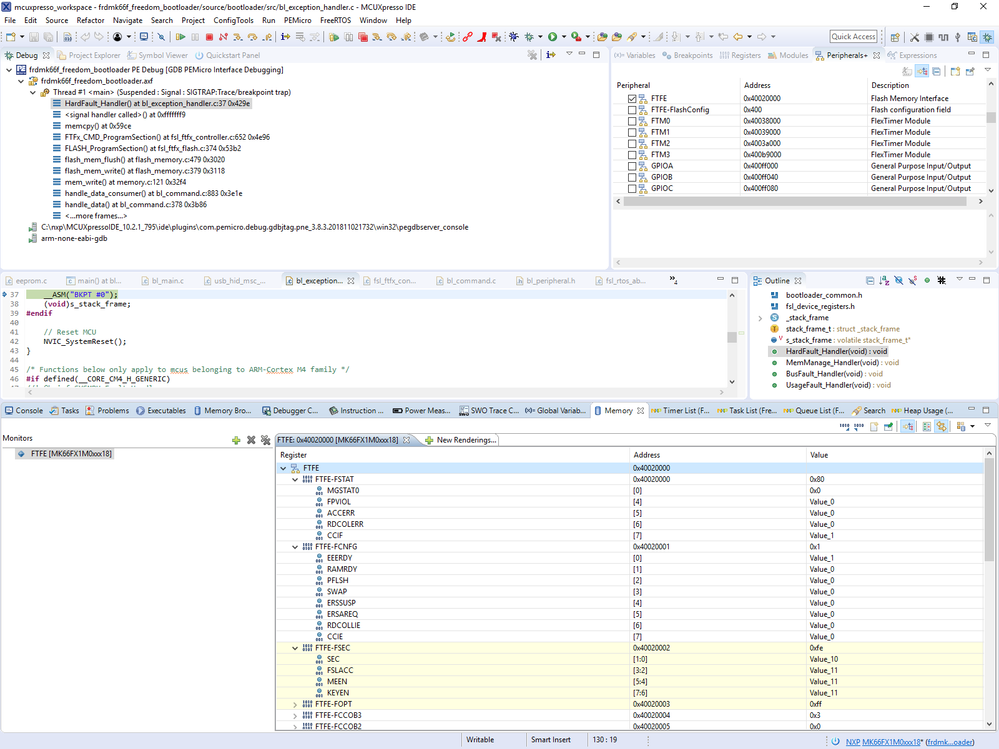Open the fsl_ftfx_con... editor tab

[389, 281]
